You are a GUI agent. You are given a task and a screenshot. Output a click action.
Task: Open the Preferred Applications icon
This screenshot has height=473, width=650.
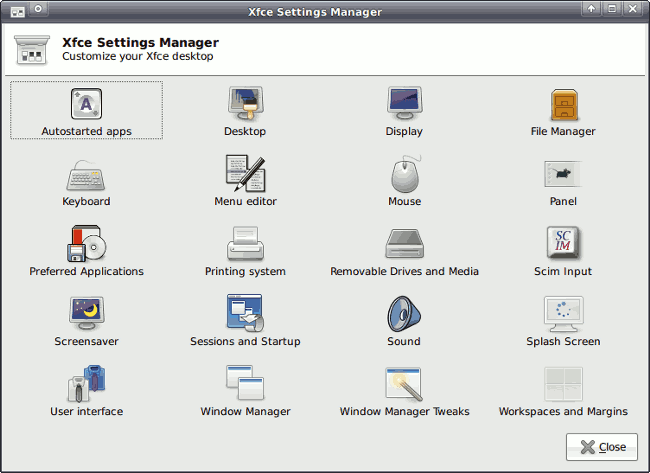tap(86, 243)
